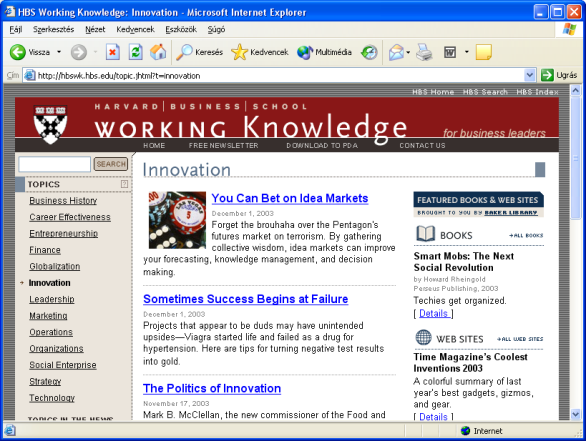This screenshot has height=441, width=586.
Task: Refresh the page with green arrows icon
Action: coord(135,52)
